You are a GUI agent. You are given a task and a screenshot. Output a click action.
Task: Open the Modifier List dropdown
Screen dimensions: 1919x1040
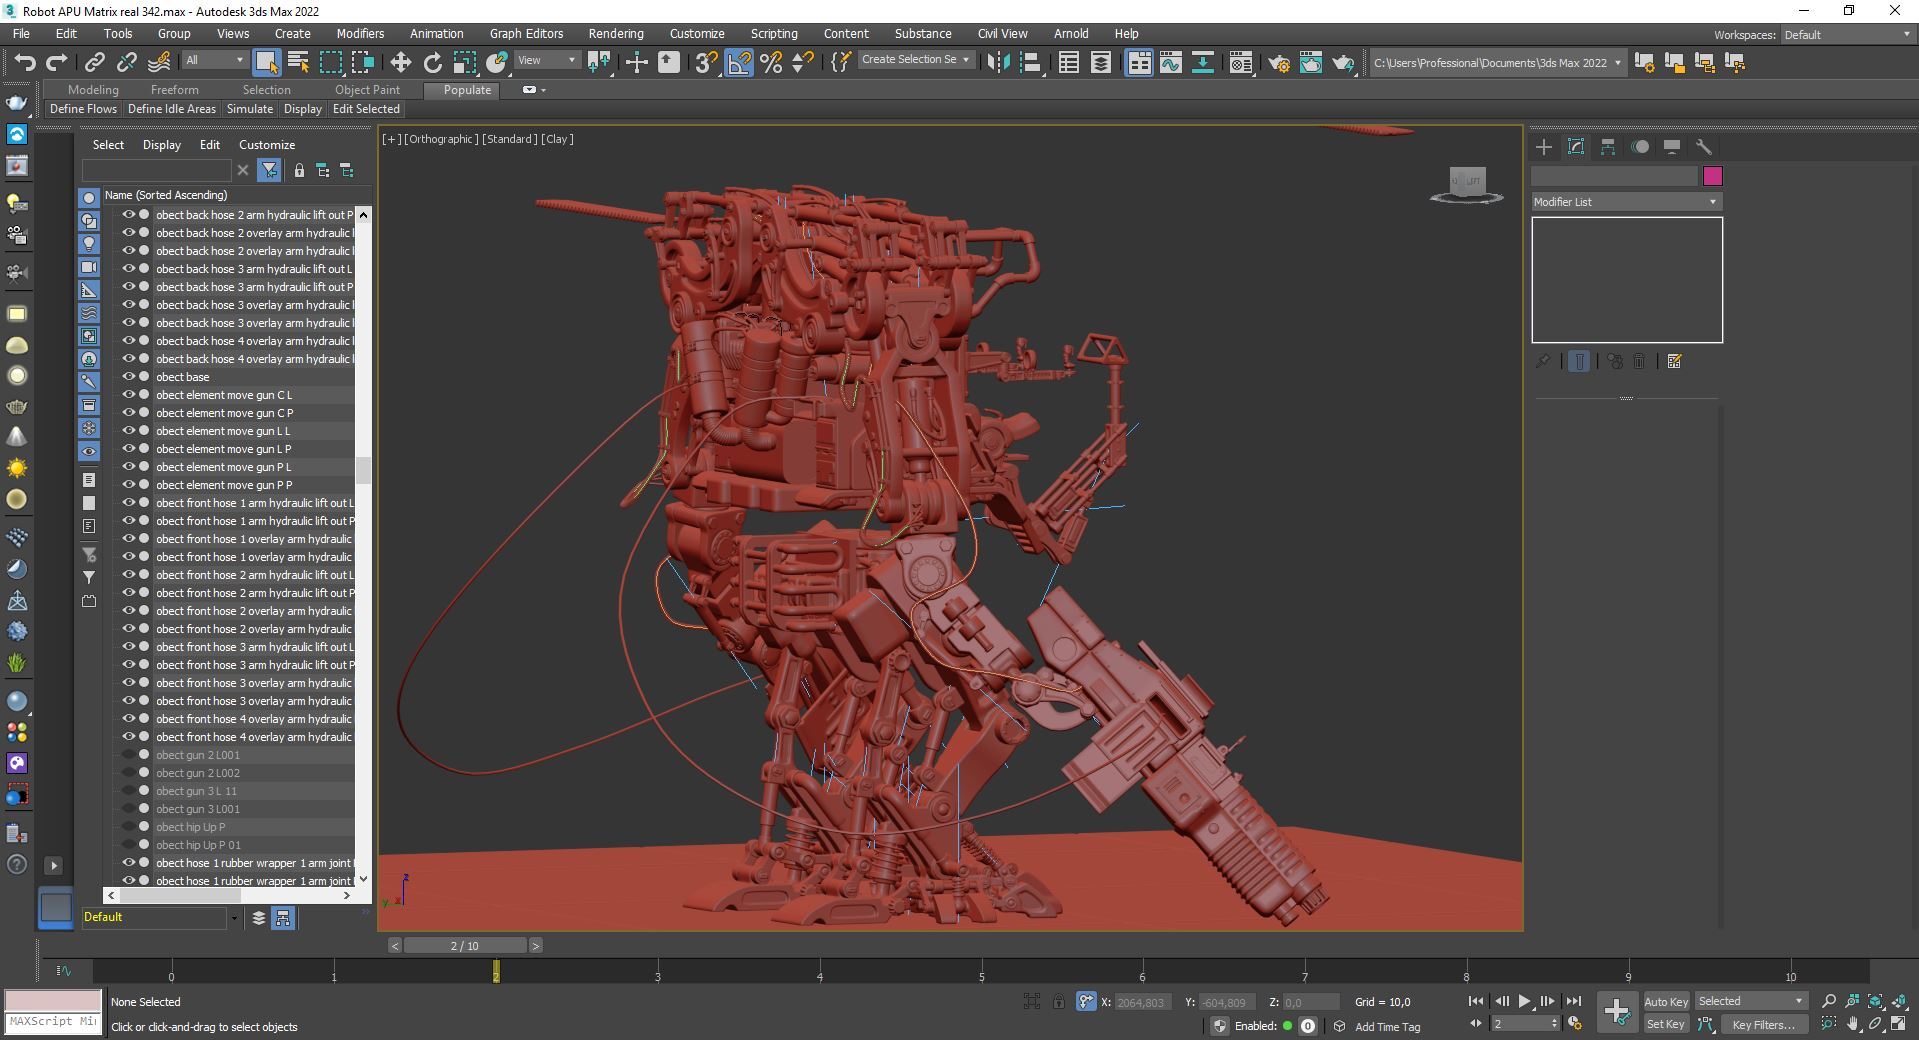click(1626, 202)
